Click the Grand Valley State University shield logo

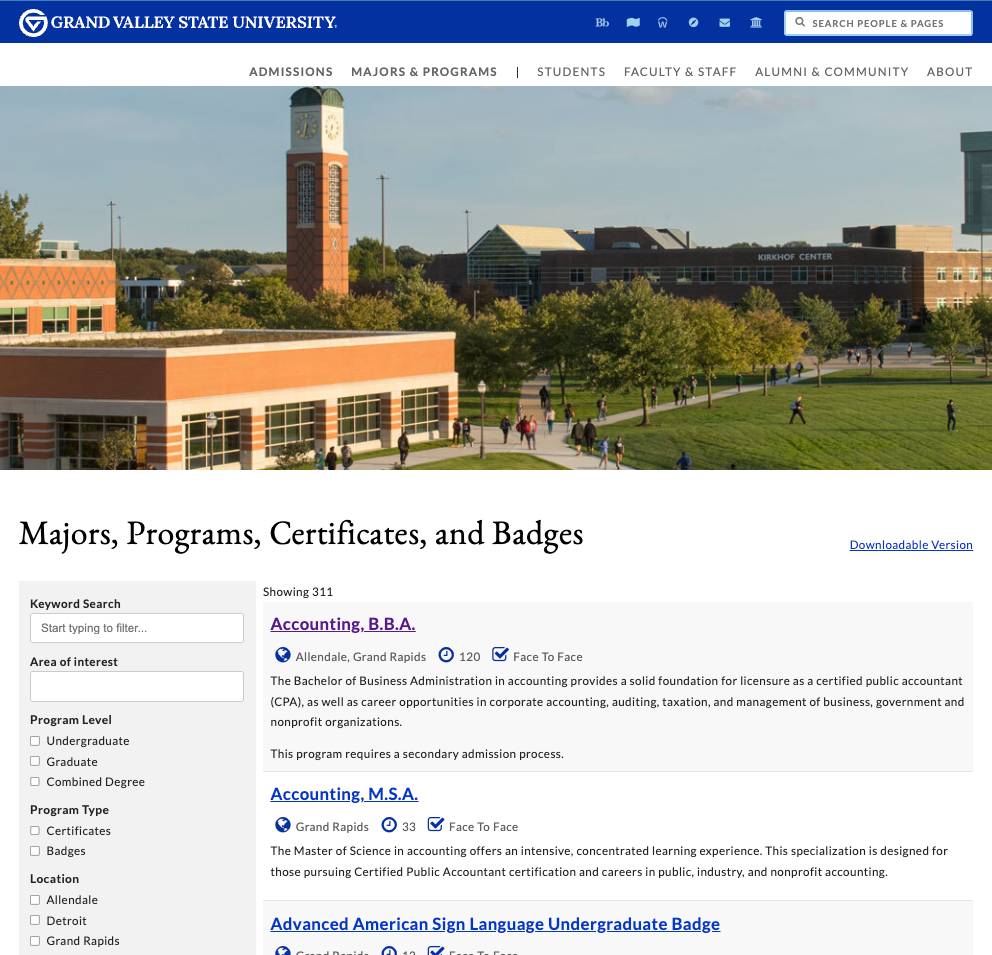[x=33, y=22]
